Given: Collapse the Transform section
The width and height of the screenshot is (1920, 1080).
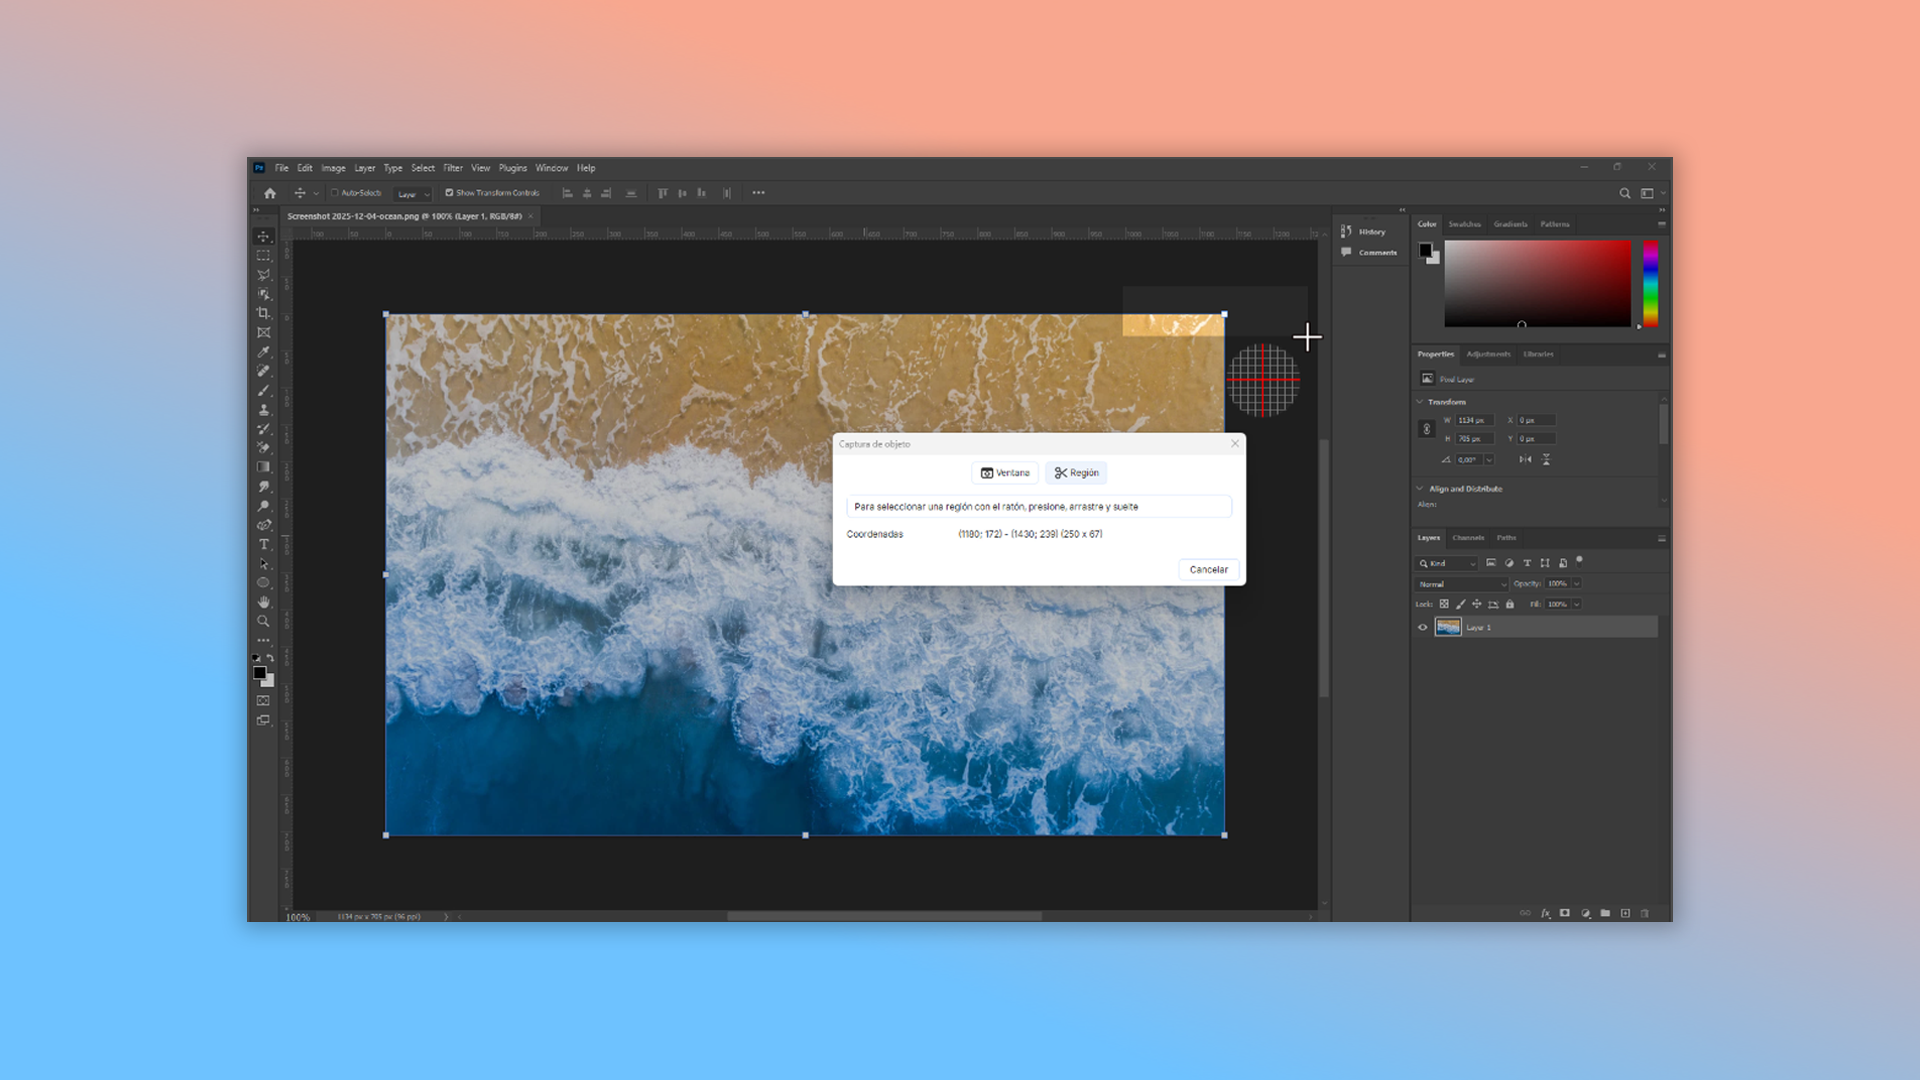Looking at the screenshot, I should 1420,402.
